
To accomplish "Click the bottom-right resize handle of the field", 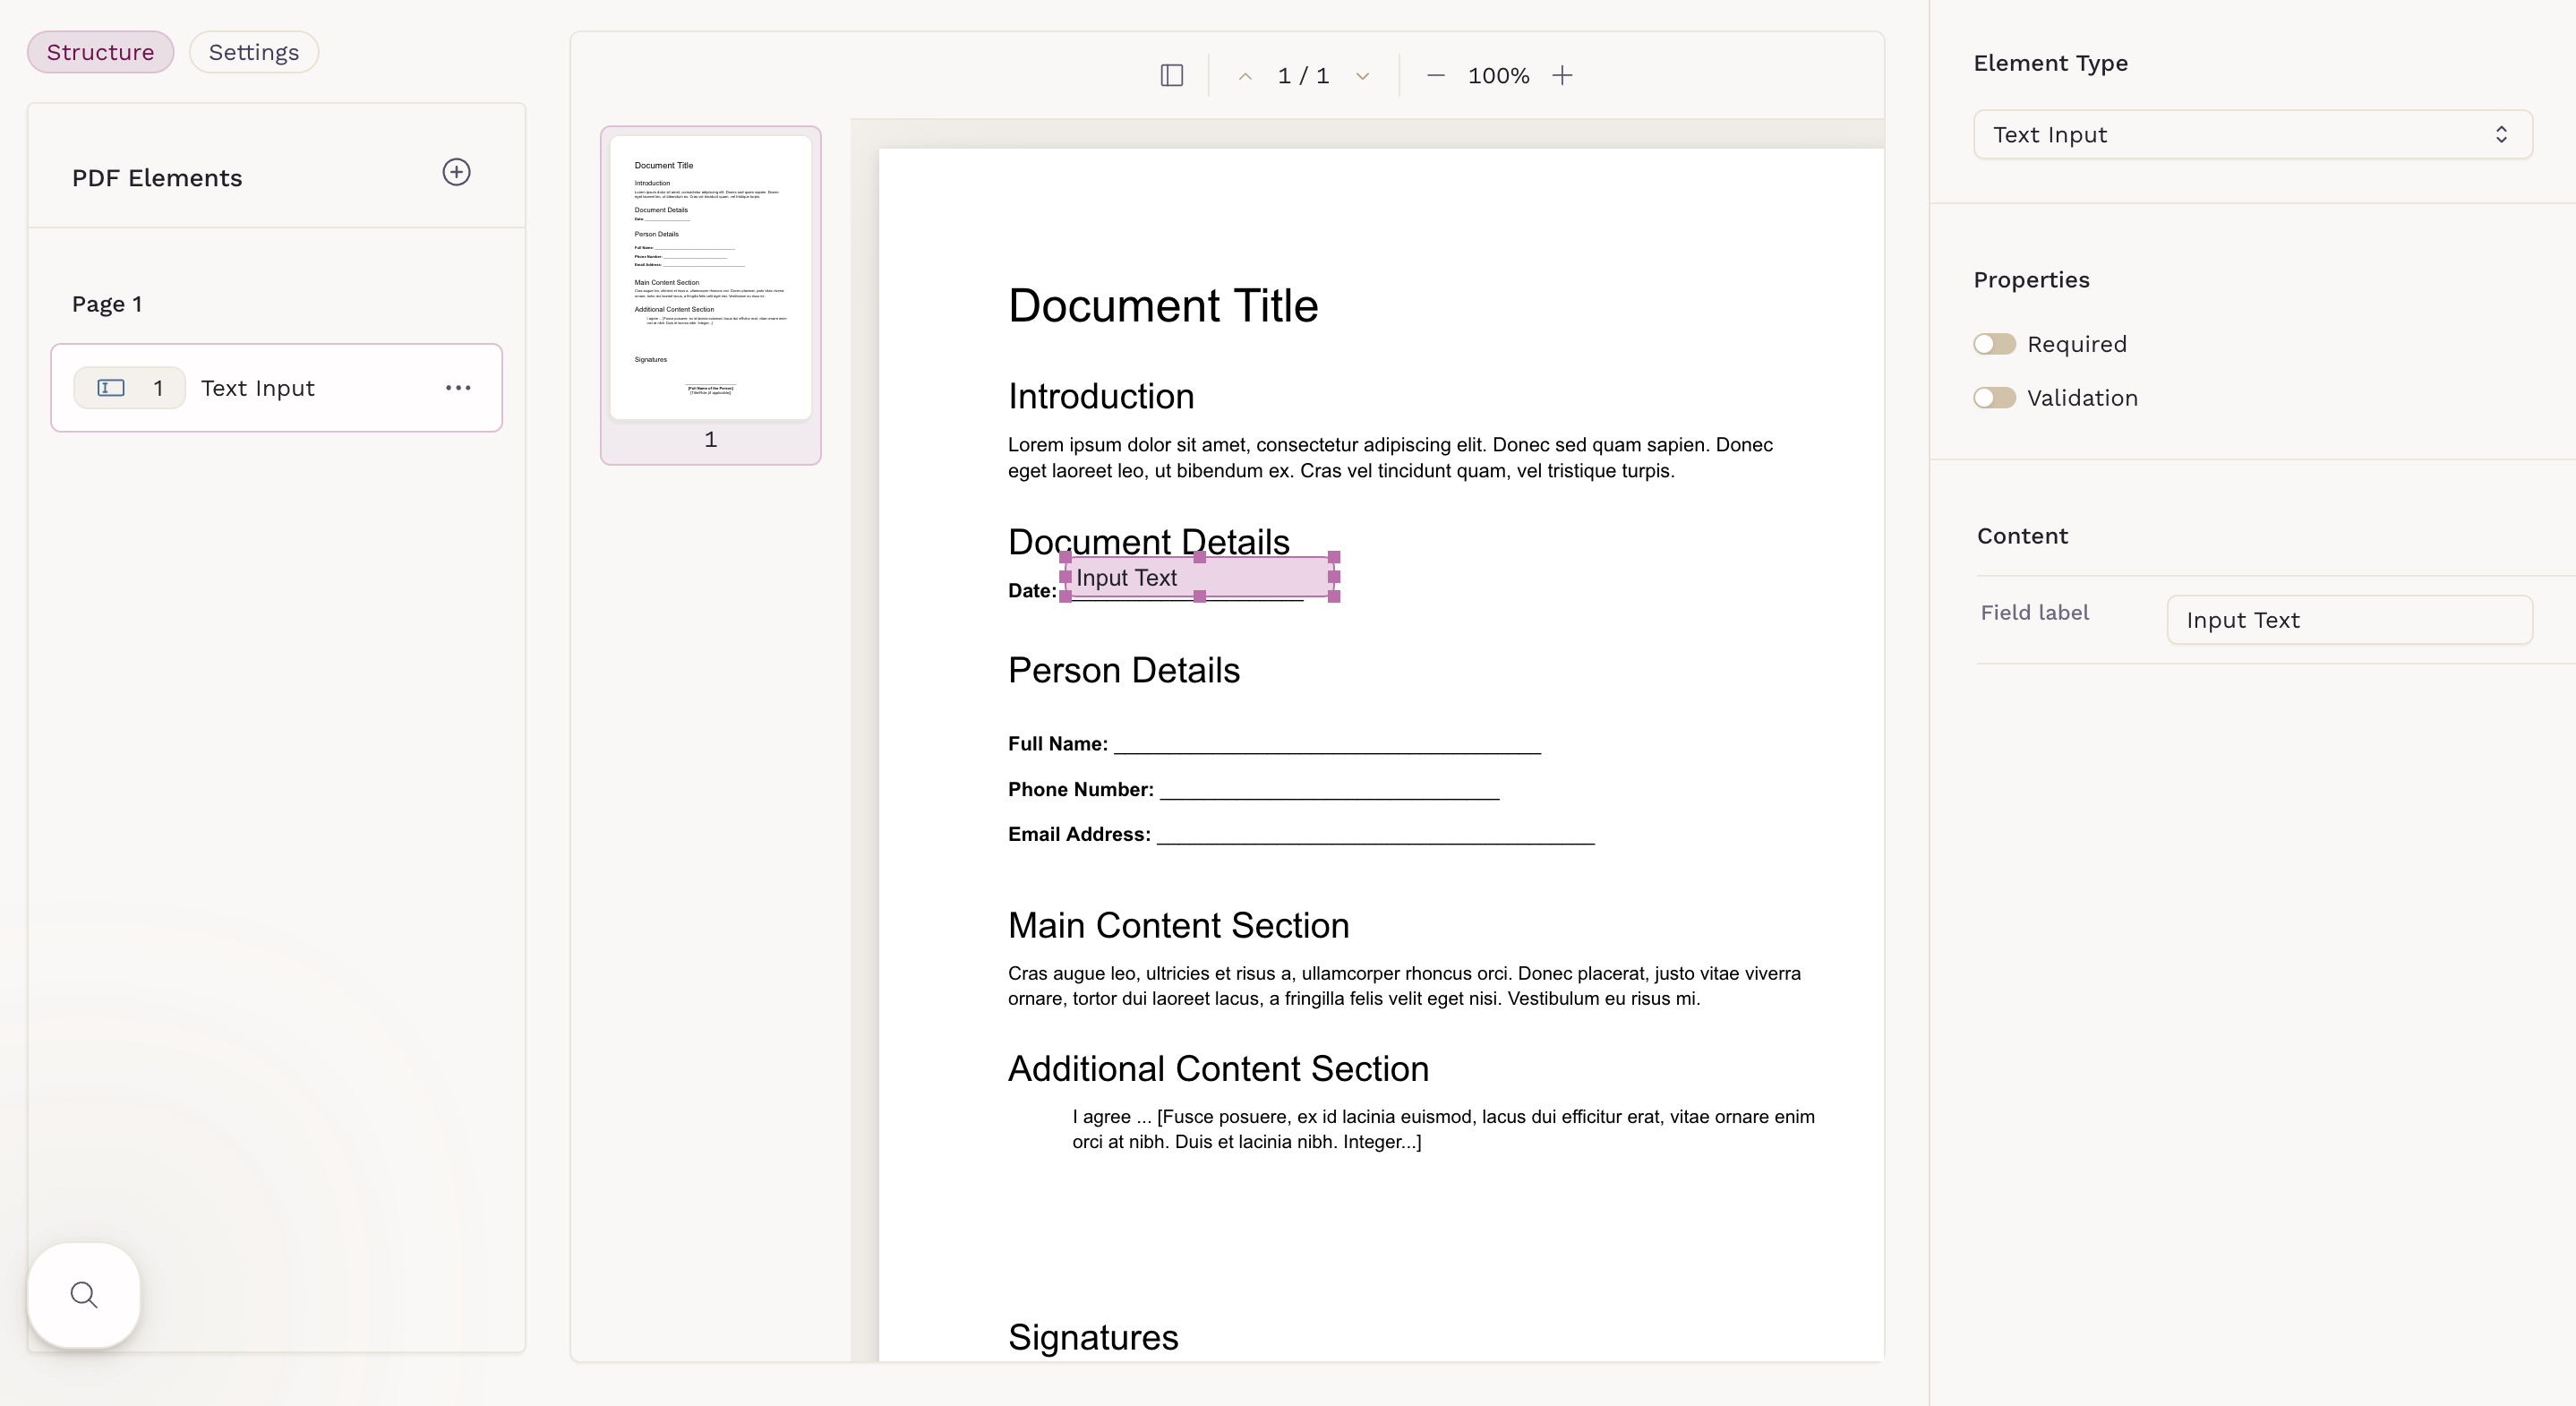I will [x=1334, y=596].
